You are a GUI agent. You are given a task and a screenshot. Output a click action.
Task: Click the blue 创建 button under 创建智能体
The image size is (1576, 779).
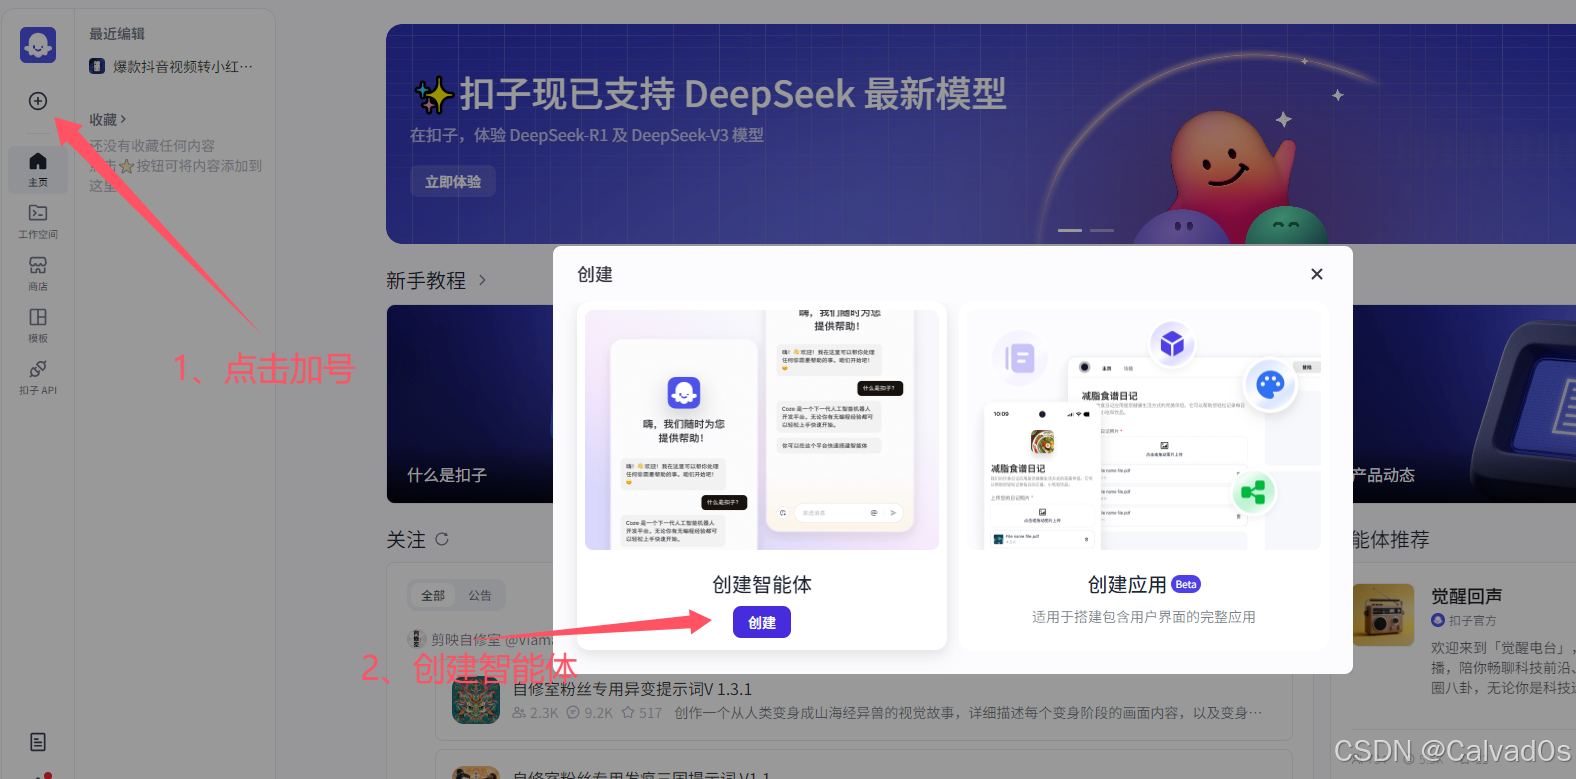762,622
